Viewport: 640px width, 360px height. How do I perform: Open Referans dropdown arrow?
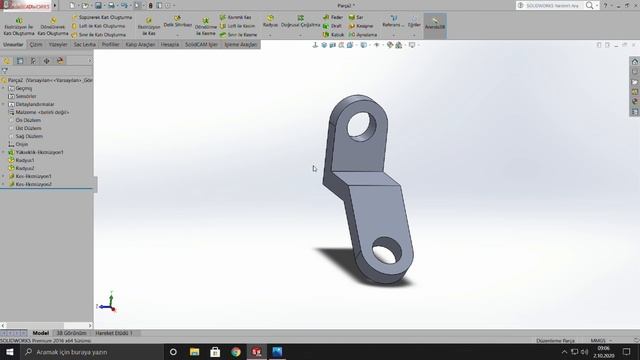click(393, 35)
